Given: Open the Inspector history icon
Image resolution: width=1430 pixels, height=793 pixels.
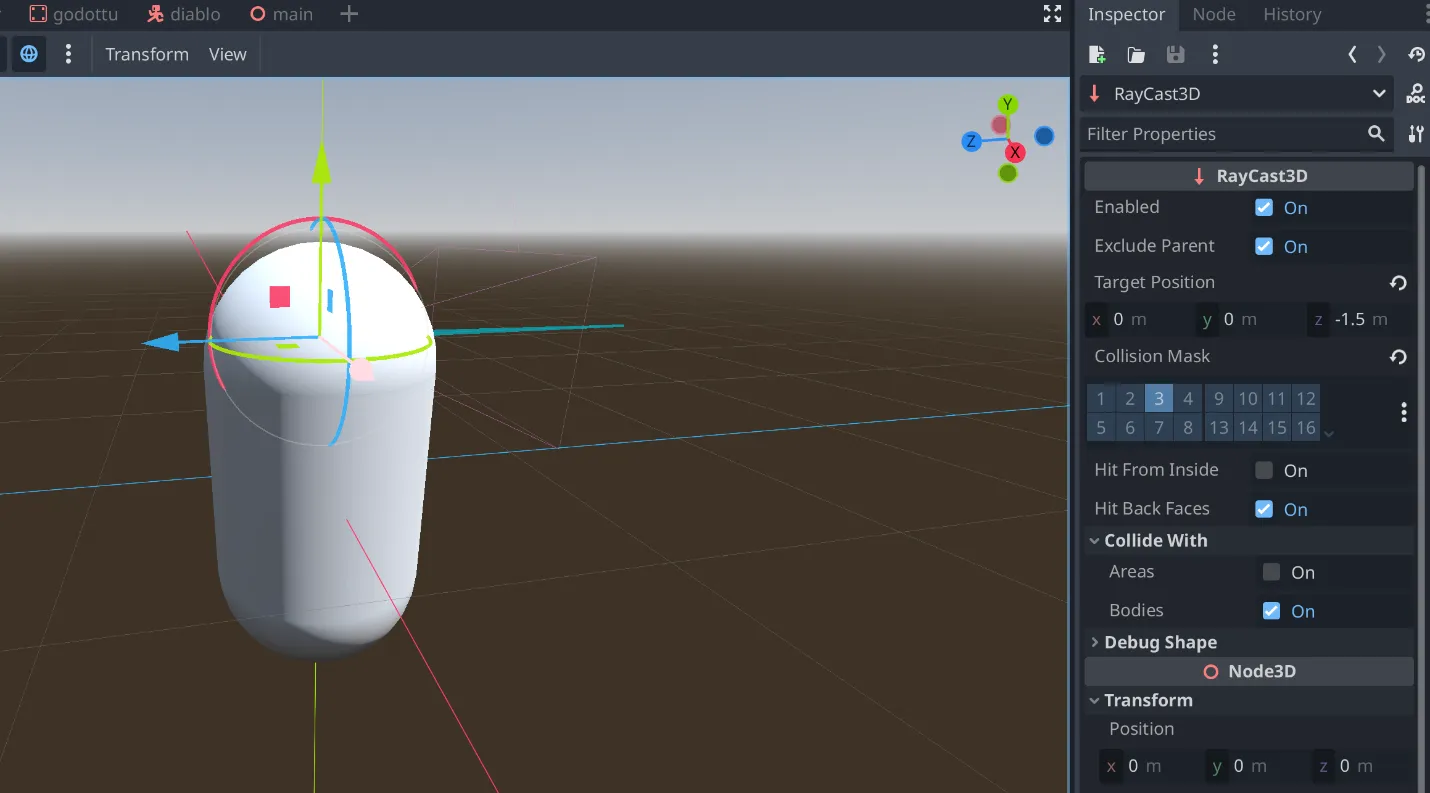Looking at the screenshot, I should [x=1416, y=55].
